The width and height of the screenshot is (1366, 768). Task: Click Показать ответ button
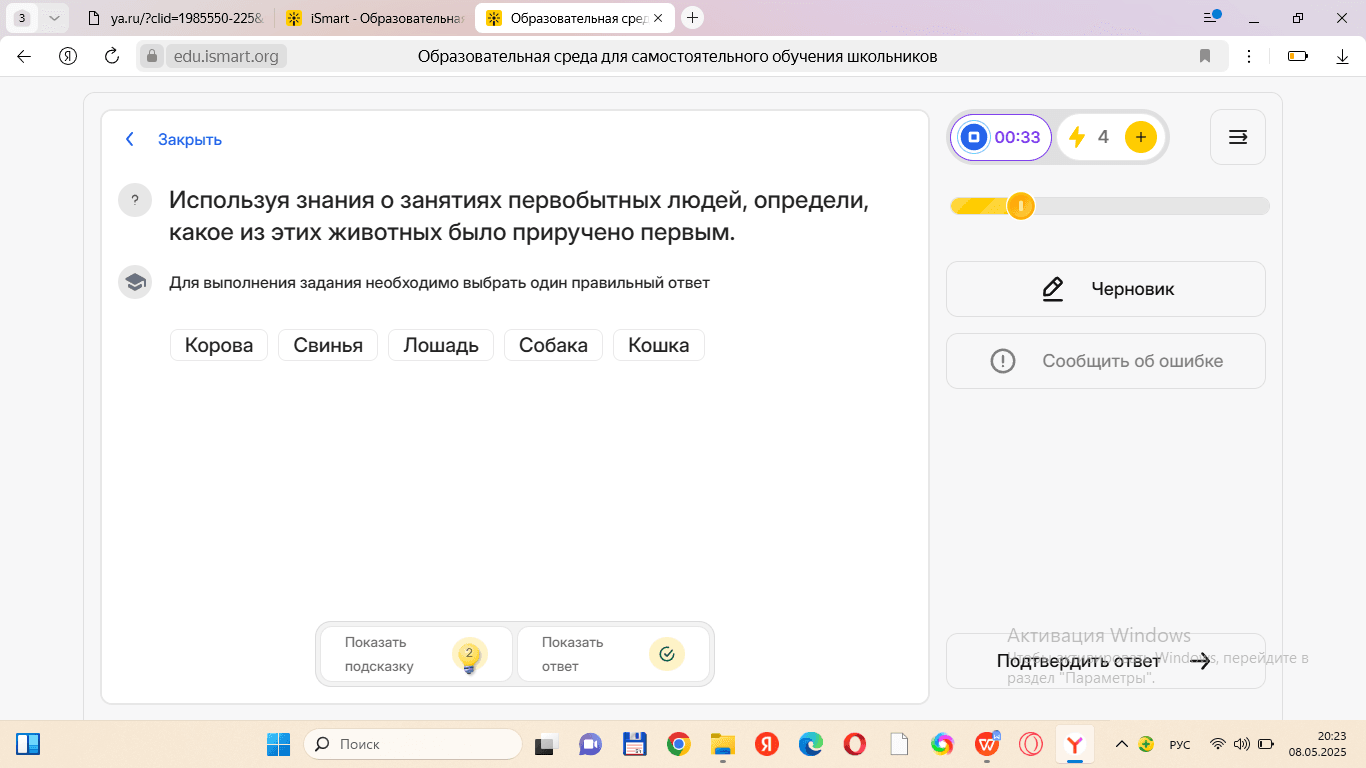coord(613,654)
